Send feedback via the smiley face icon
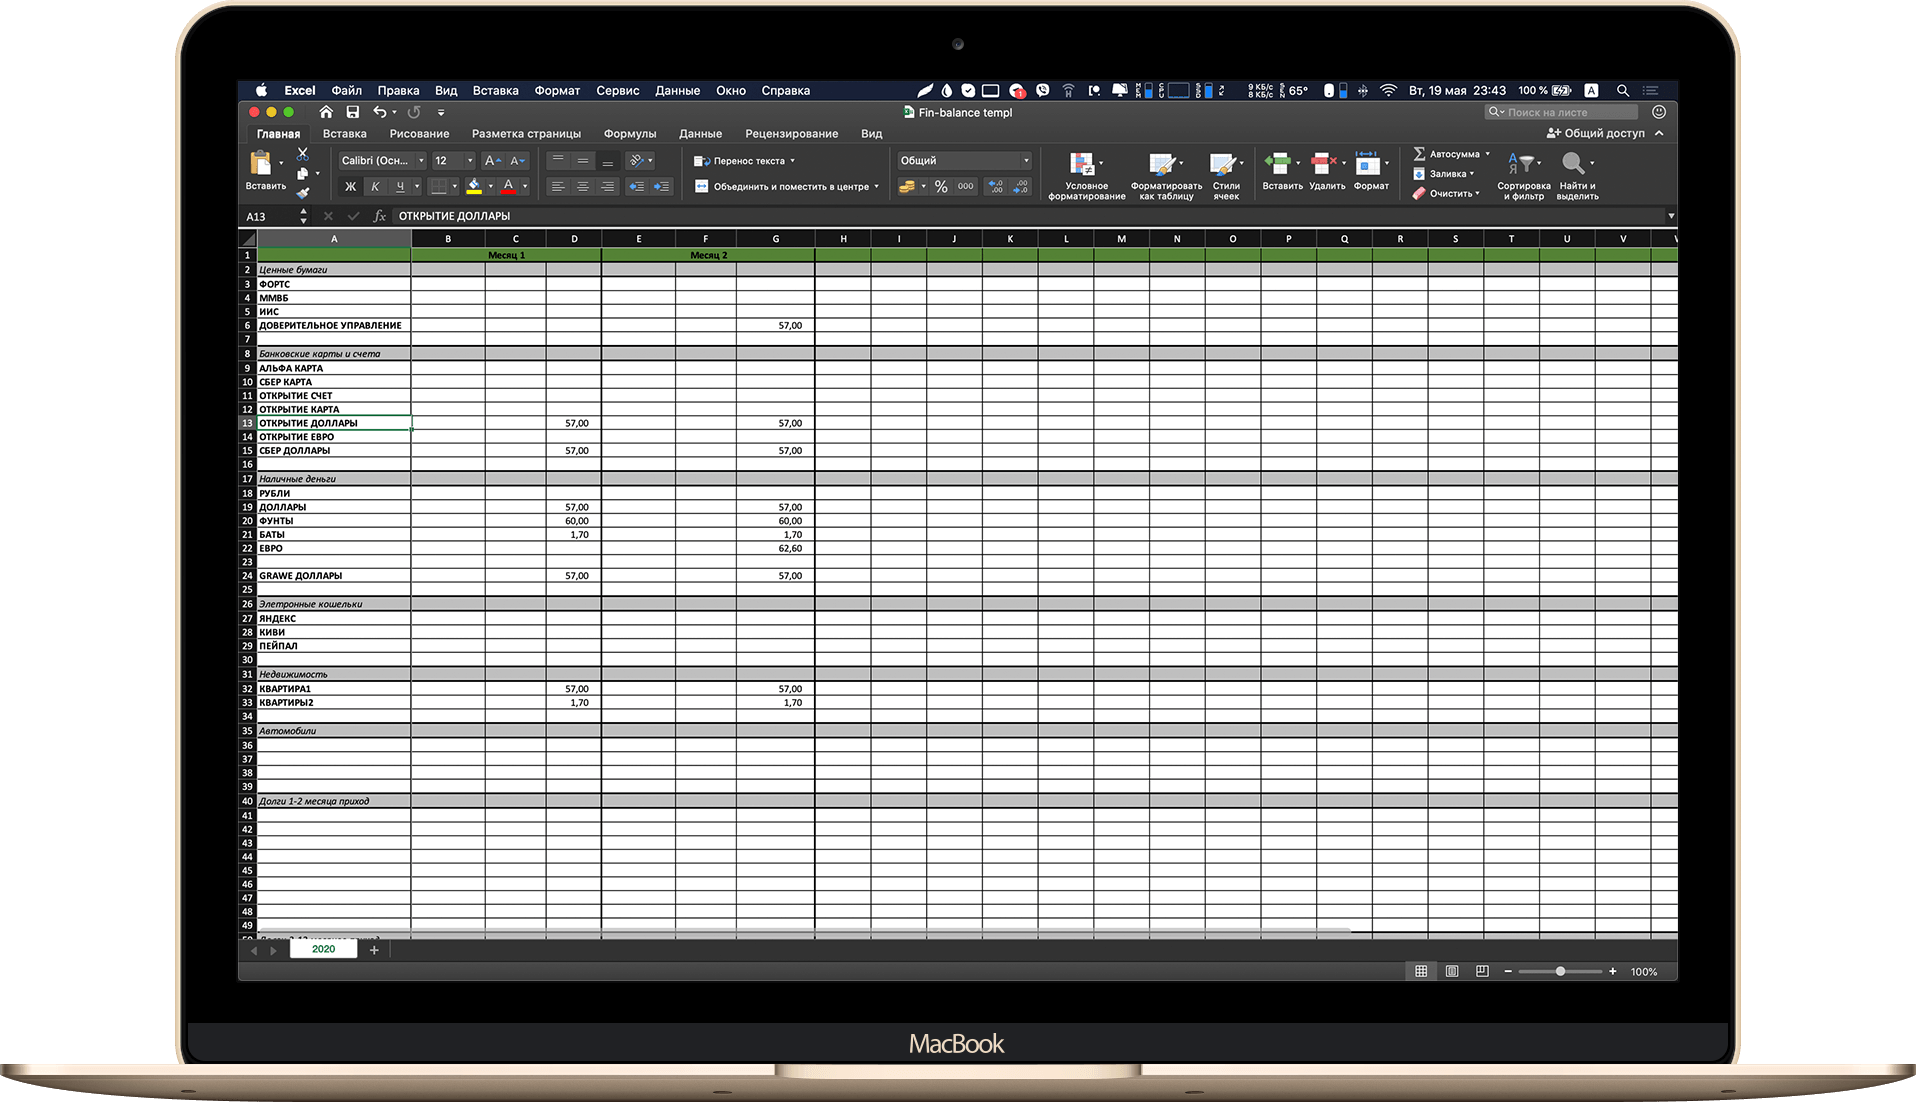Viewport: 1916px width, 1102px height. [1659, 112]
